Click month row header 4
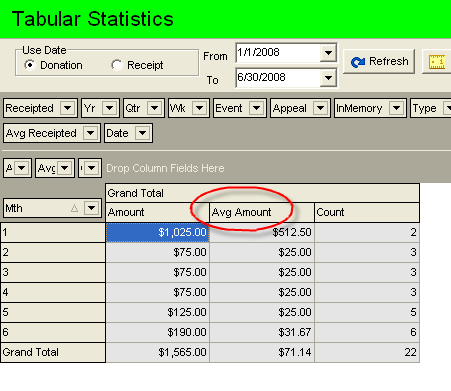 [53, 292]
